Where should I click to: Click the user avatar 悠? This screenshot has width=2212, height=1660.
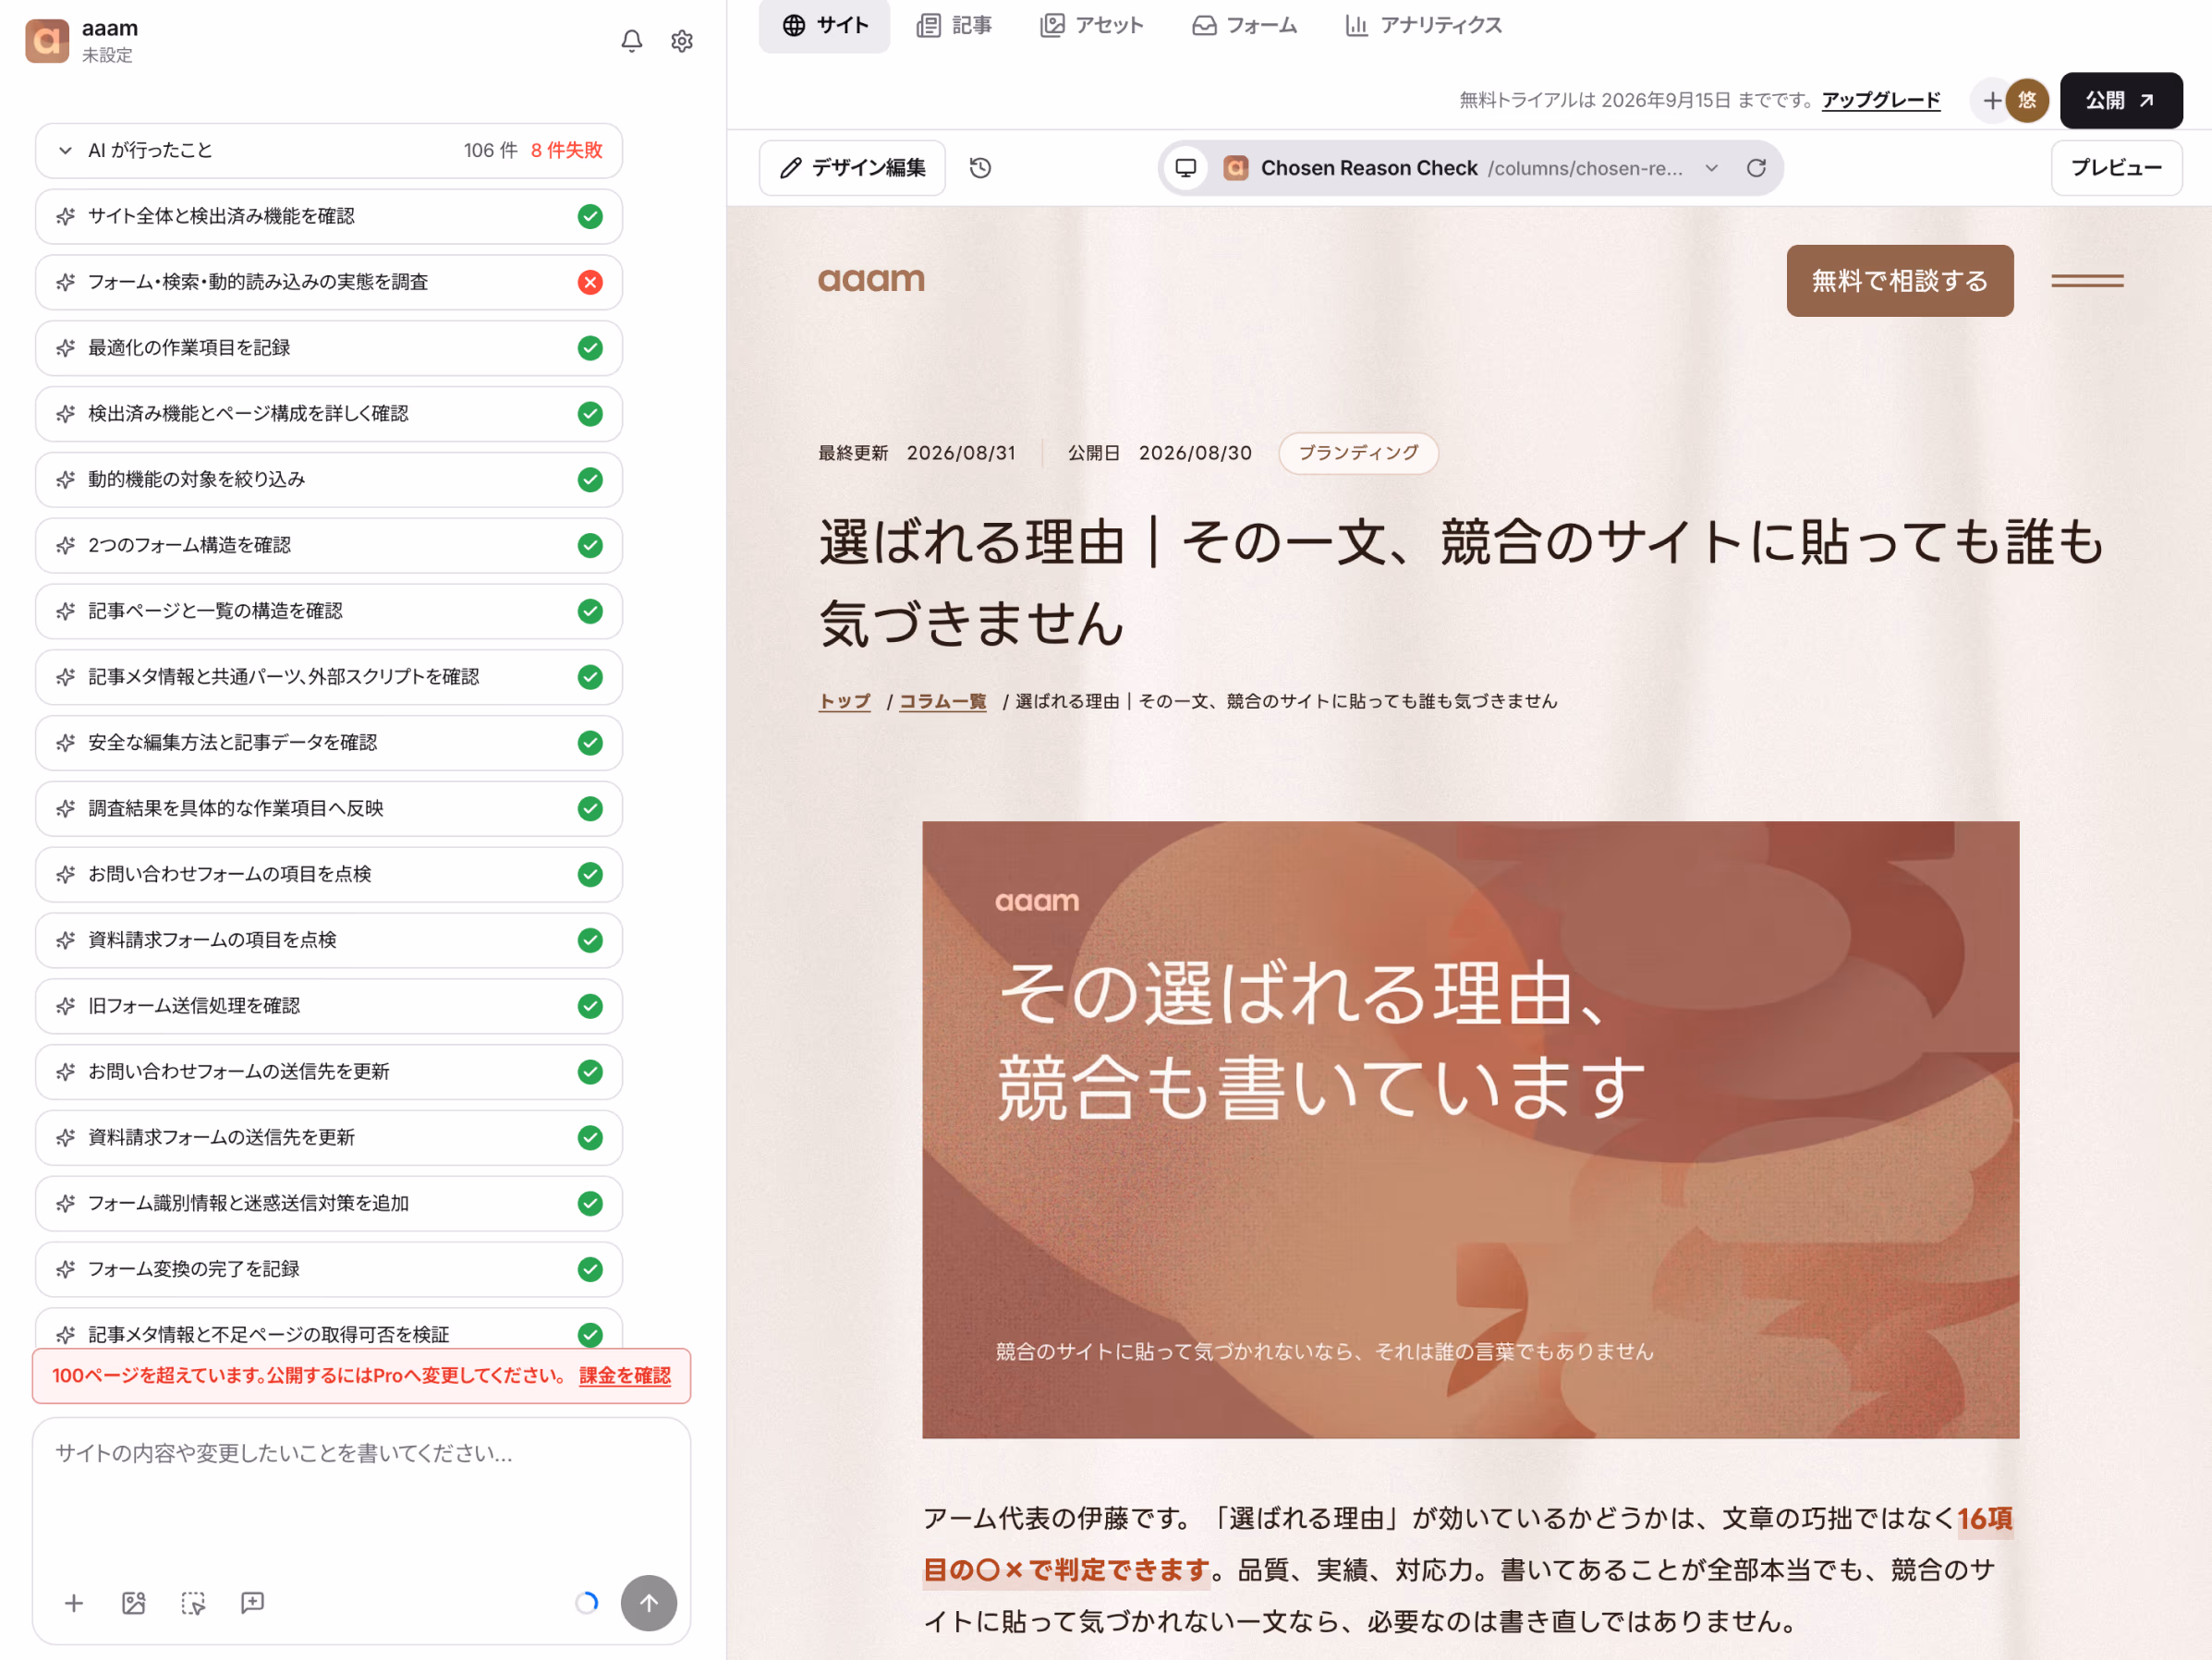[2027, 100]
